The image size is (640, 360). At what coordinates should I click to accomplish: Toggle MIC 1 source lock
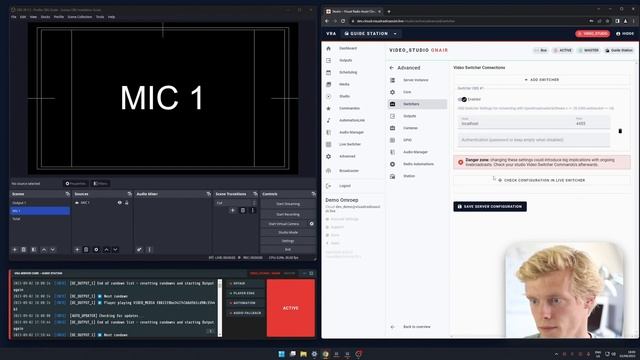127,202
